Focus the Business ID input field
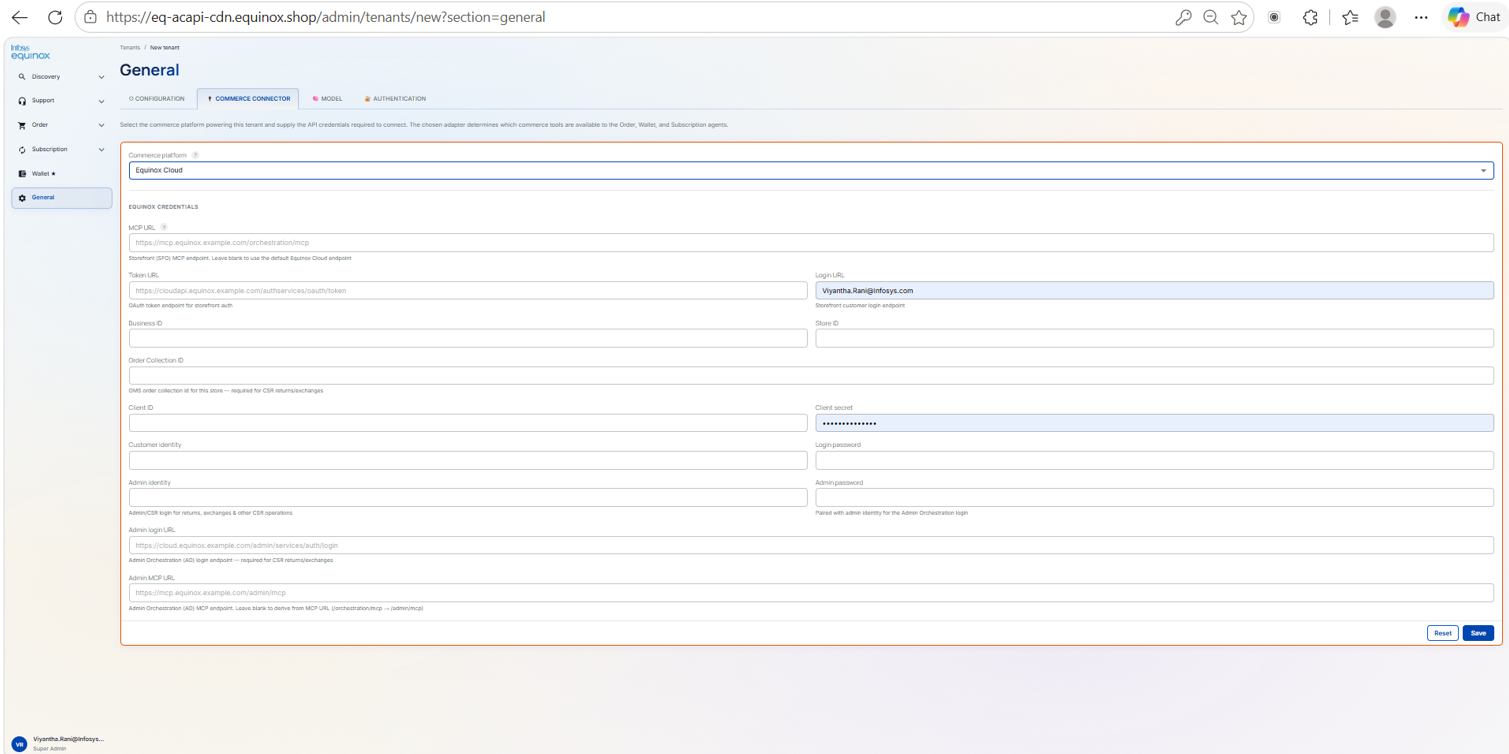Viewport: 1509px width, 754px height. [468, 338]
